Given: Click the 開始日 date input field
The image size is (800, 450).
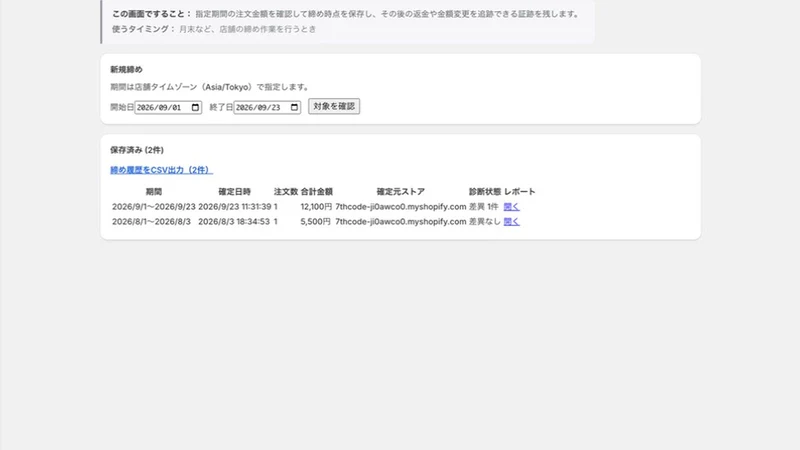Looking at the screenshot, I should coord(168,107).
